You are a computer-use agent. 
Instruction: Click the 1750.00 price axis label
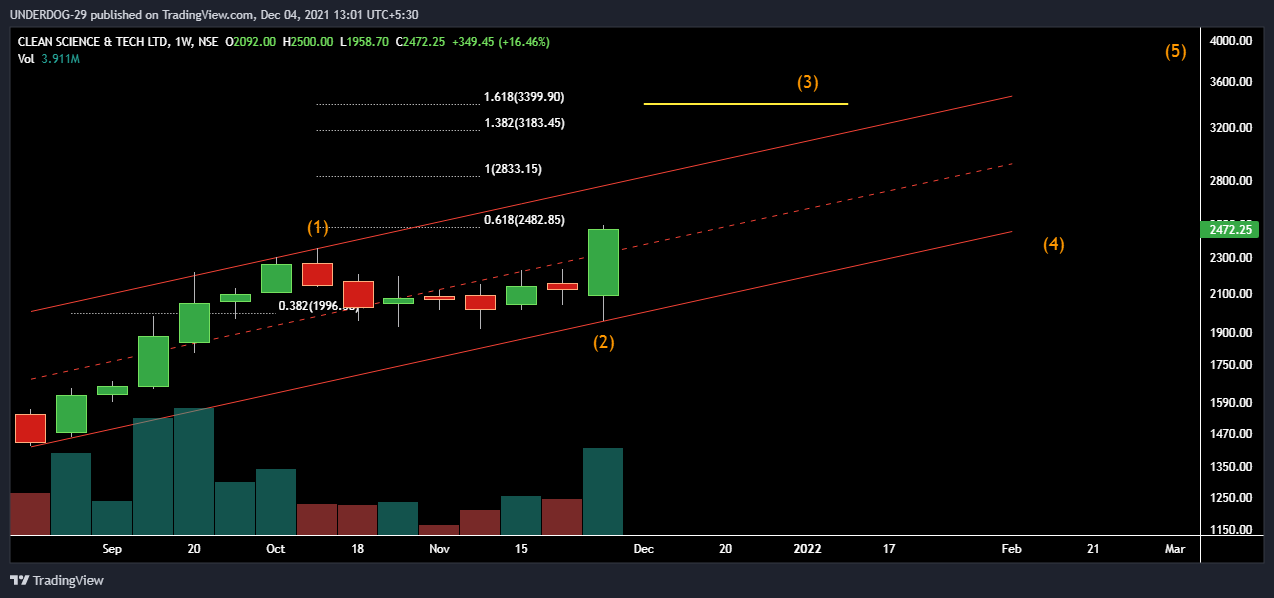point(1231,366)
